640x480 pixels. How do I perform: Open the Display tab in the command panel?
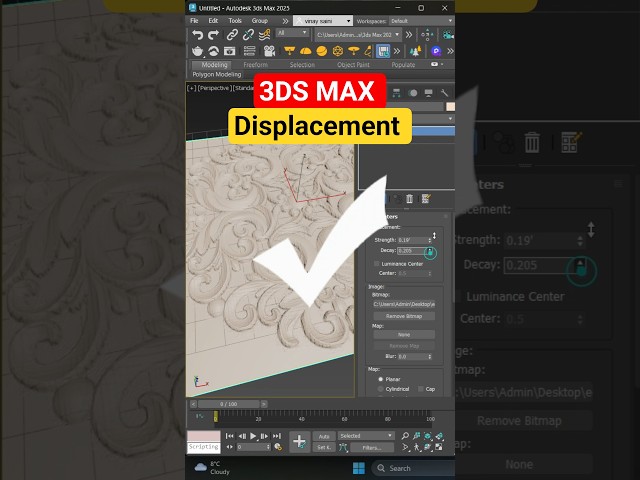pyautogui.click(x=428, y=93)
